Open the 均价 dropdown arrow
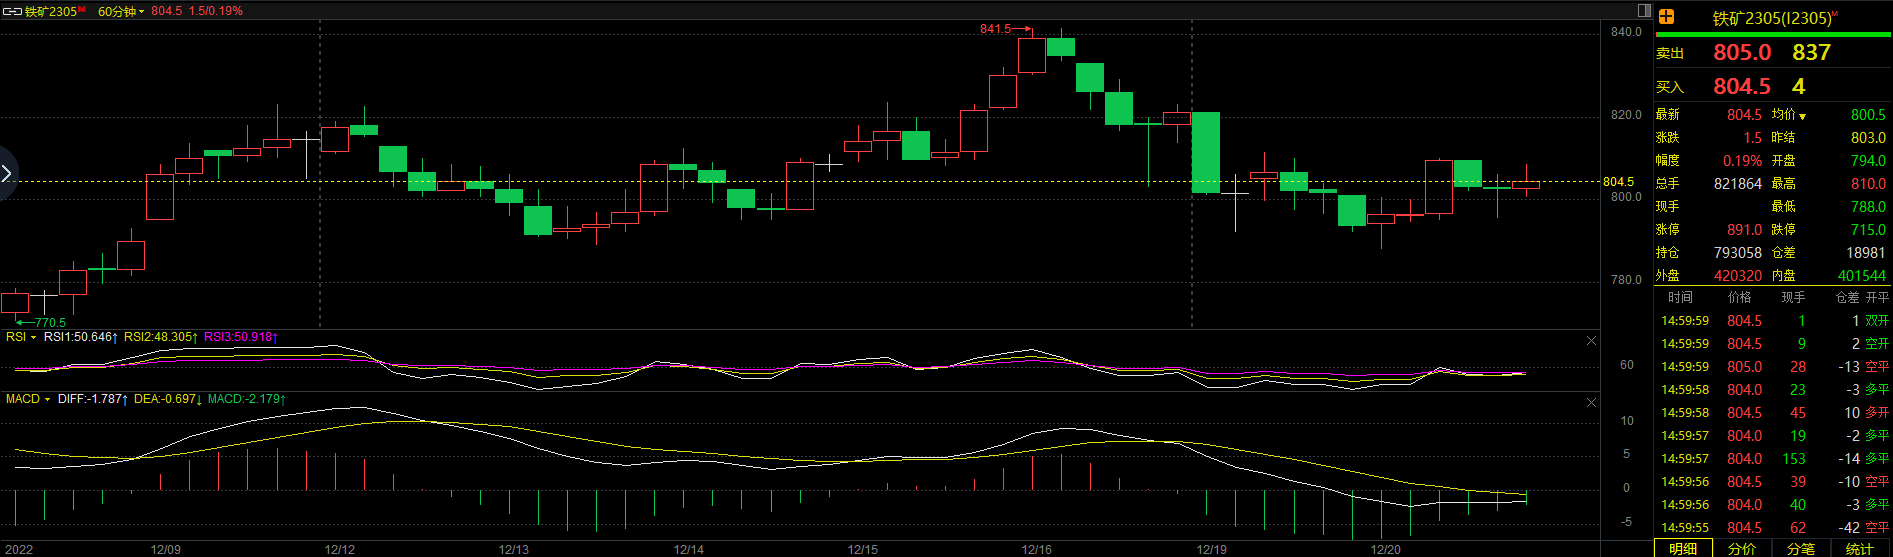 click(x=1803, y=116)
